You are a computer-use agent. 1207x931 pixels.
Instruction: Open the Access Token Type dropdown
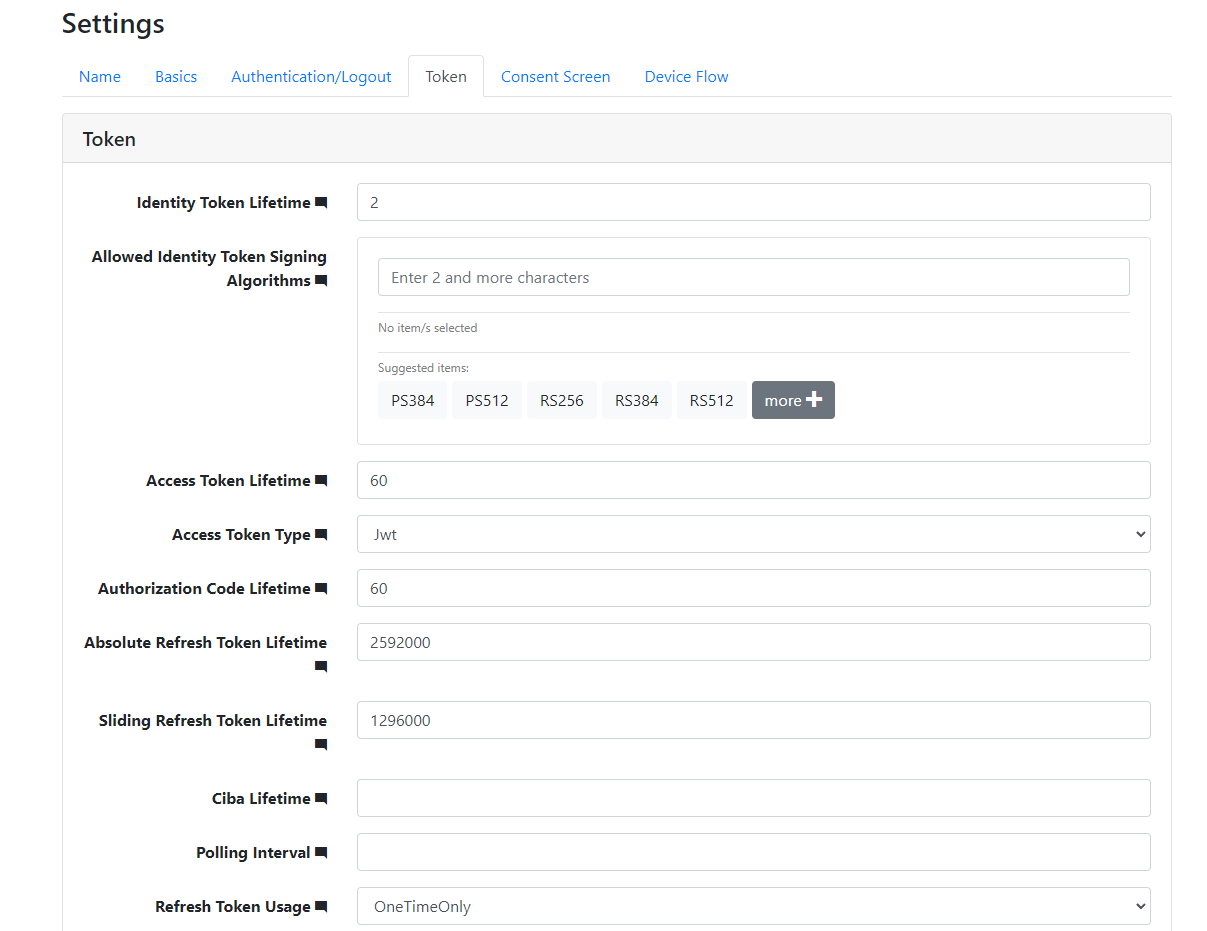click(753, 534)
